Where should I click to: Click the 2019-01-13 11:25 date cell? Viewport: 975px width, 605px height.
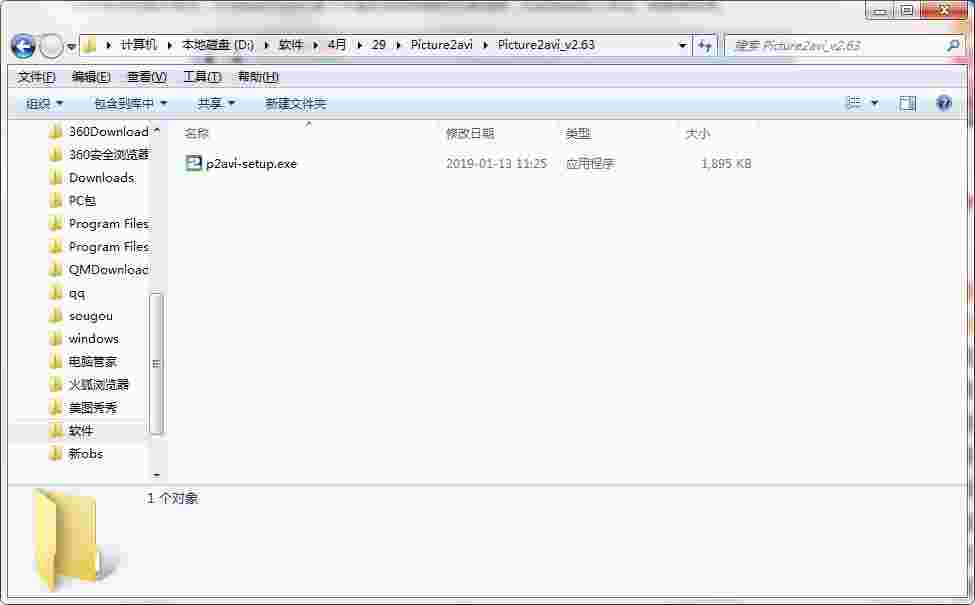click(x=496, y=164)
